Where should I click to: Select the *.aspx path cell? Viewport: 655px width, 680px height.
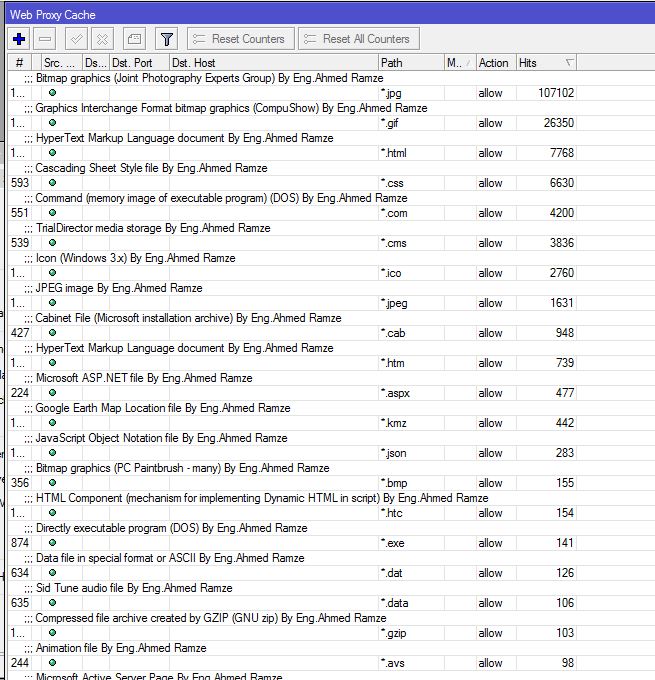(411, 393)
